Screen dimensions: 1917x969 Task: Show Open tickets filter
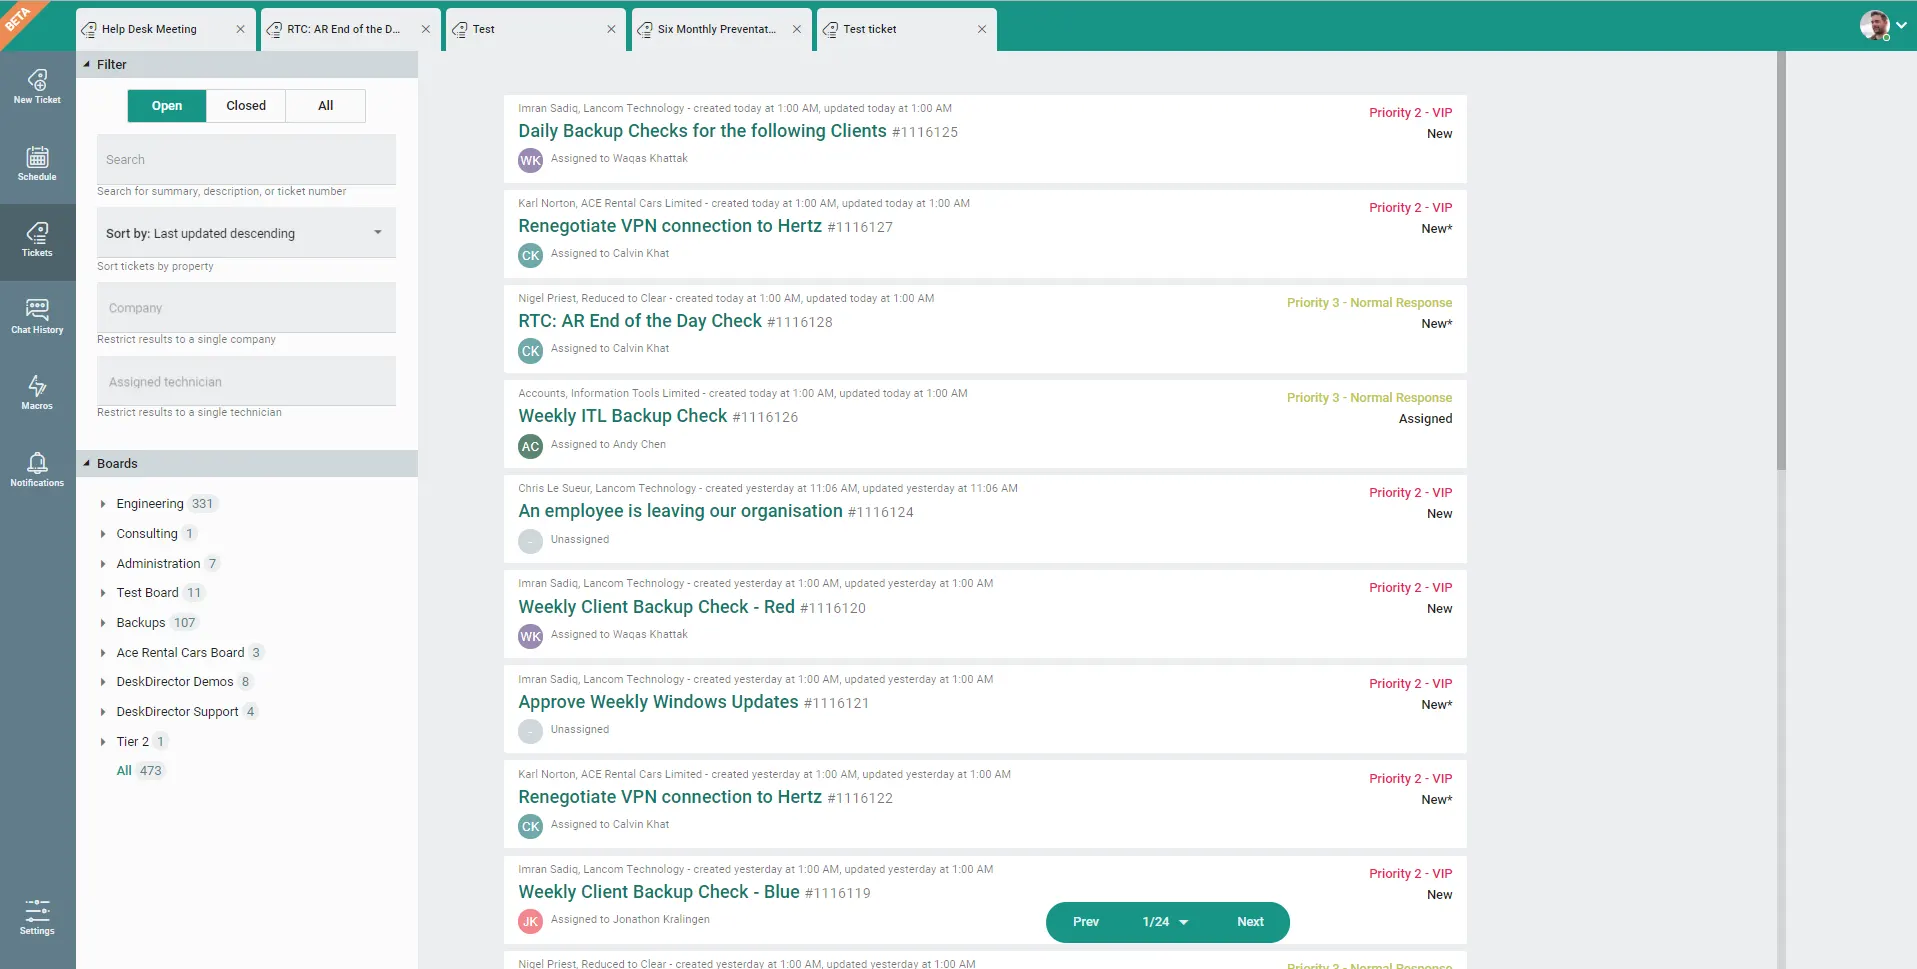pos(167,106)
